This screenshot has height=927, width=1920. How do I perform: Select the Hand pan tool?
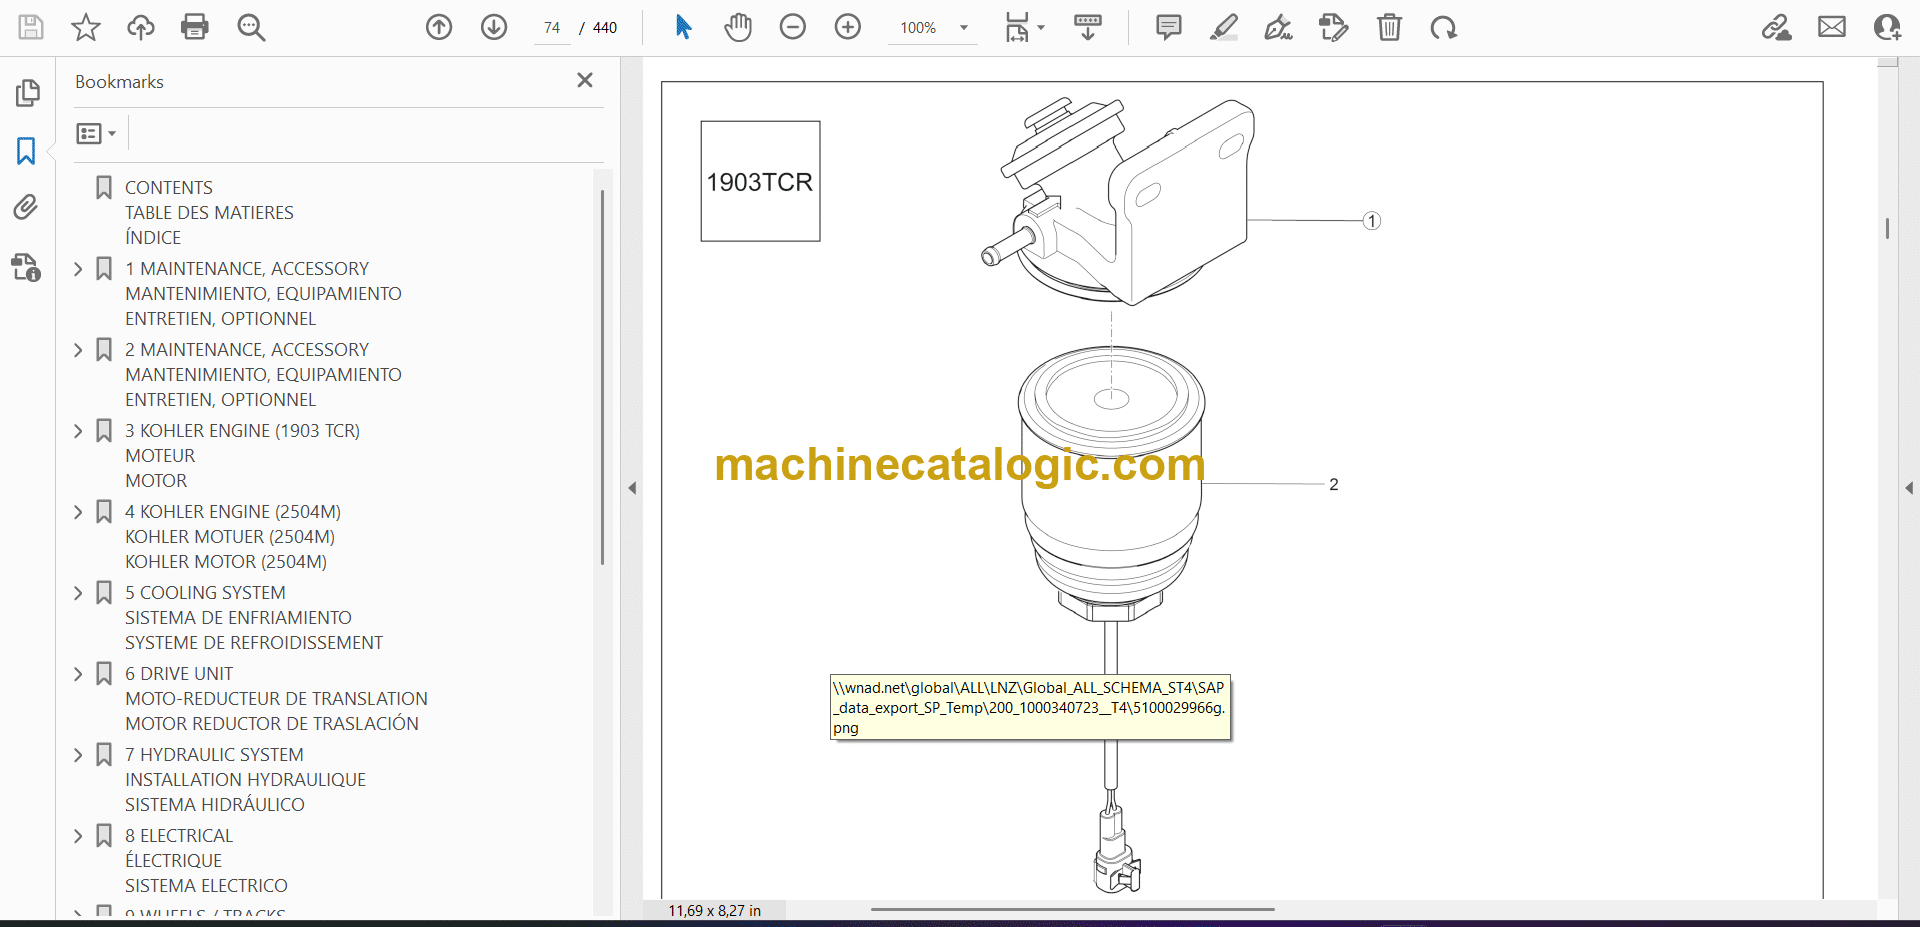click(738, 27)
